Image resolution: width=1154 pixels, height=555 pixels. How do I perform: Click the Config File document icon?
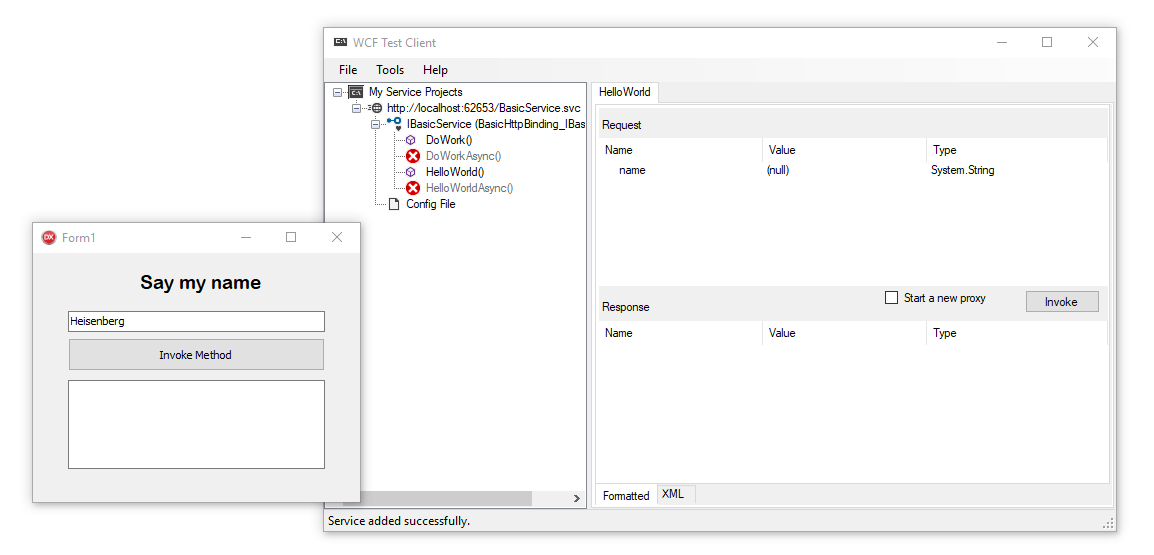pos(394,204)
